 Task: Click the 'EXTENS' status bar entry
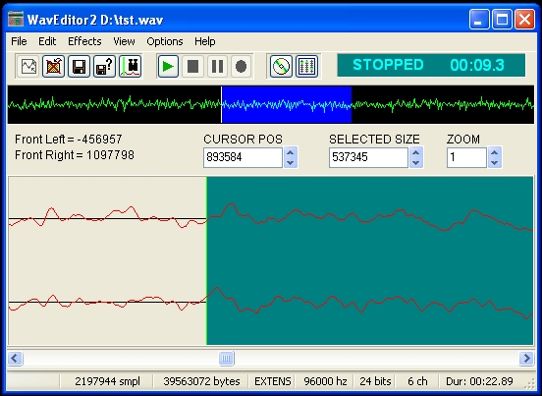tap(273, 381)
